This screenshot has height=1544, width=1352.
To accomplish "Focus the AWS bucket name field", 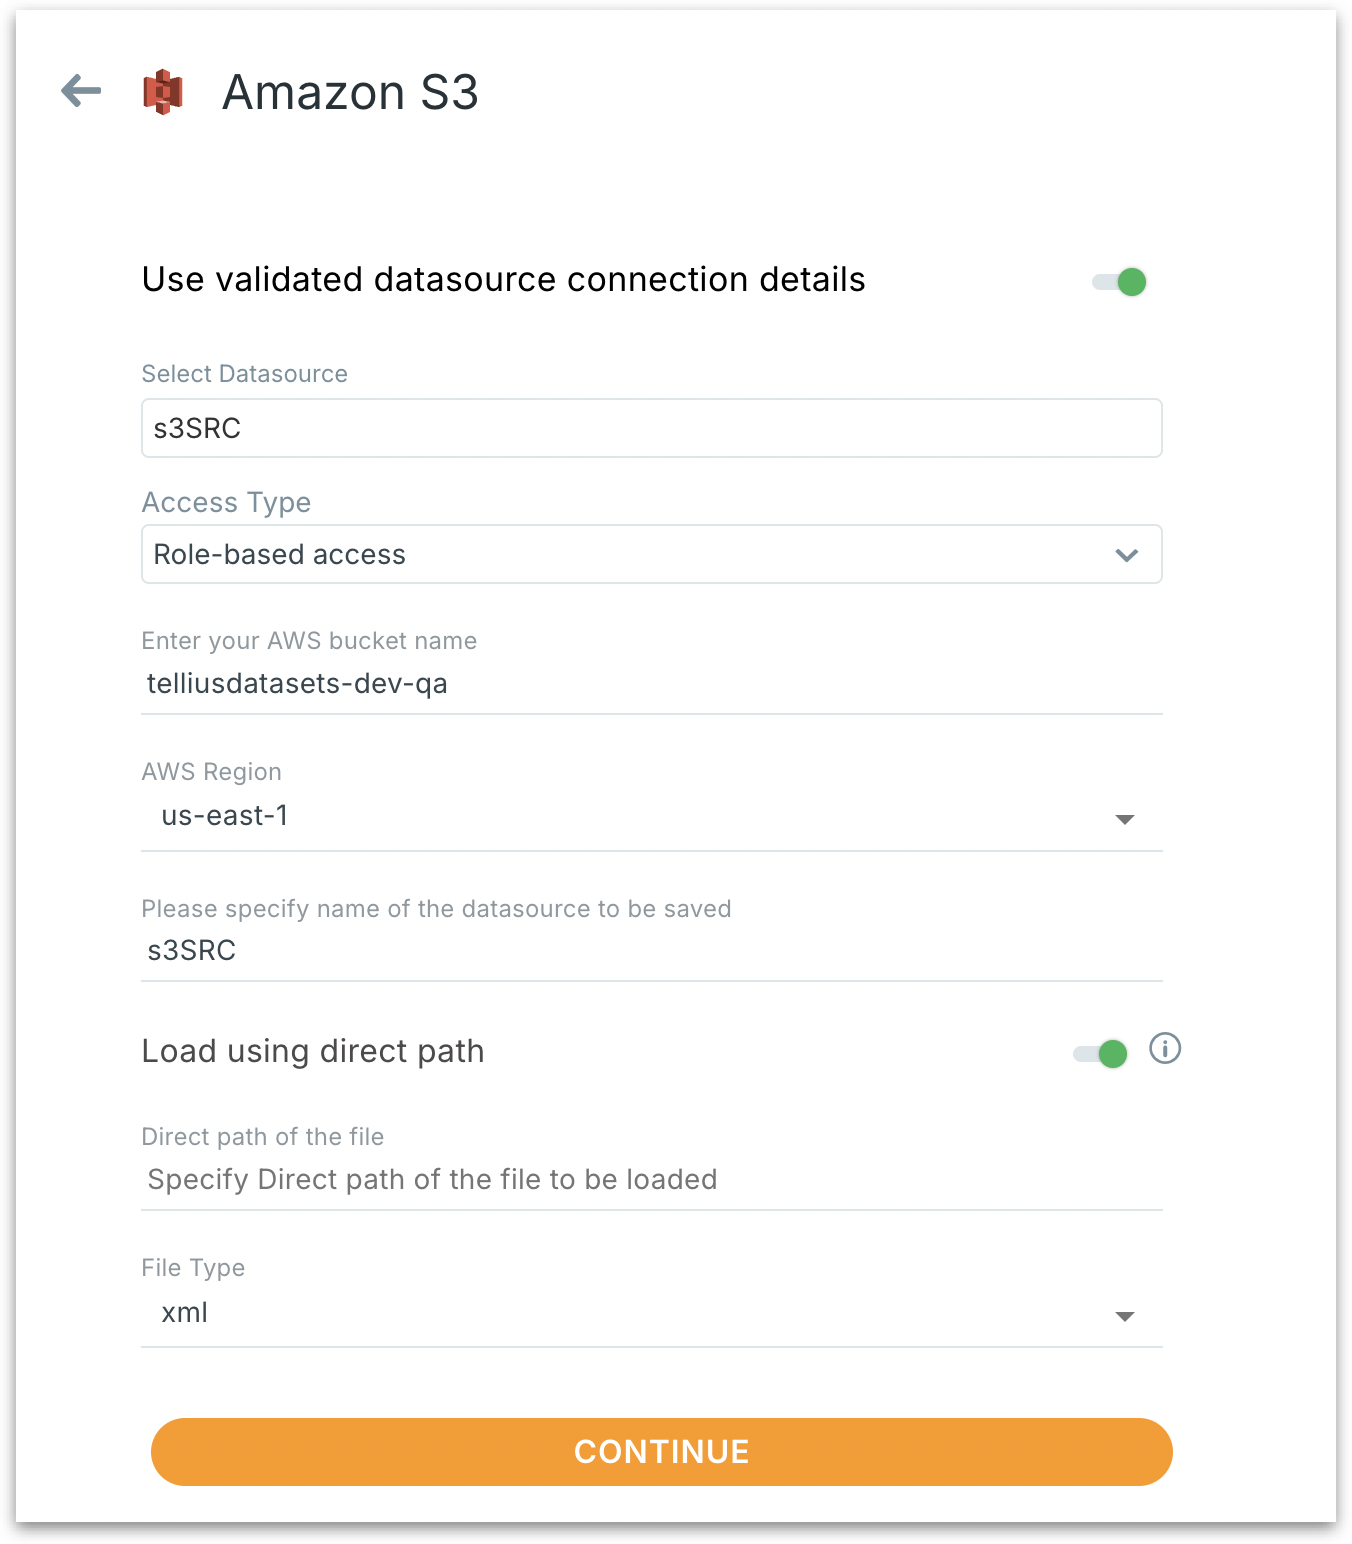I will 650,684.
